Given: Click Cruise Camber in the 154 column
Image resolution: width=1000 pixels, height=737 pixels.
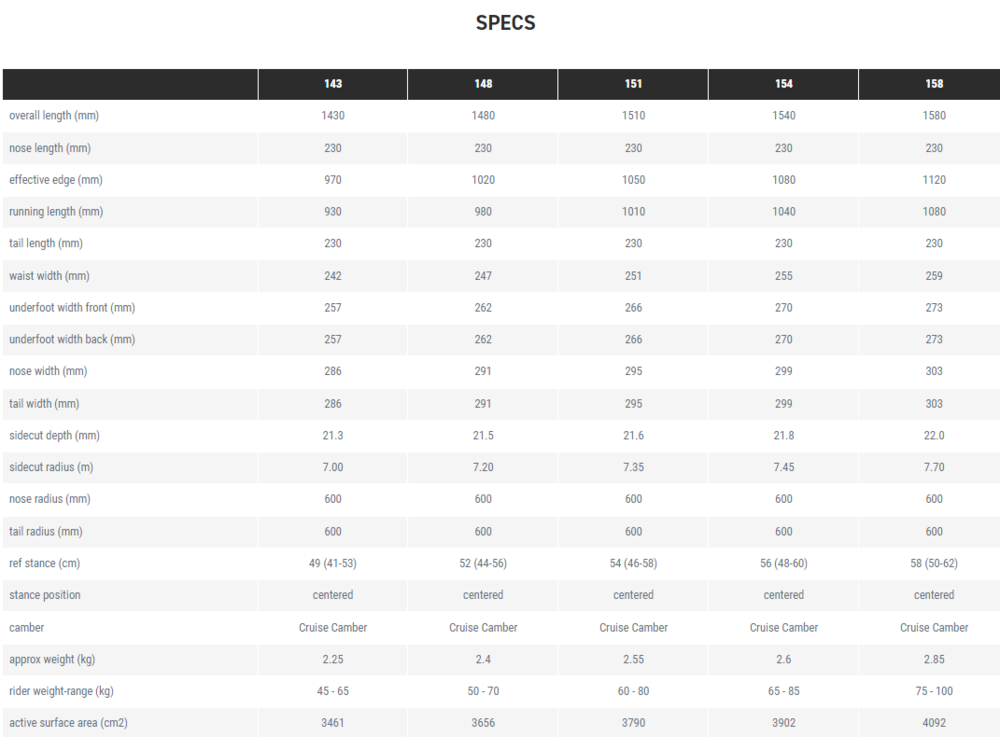Looking at the screenshot, I should coord(784,627).
